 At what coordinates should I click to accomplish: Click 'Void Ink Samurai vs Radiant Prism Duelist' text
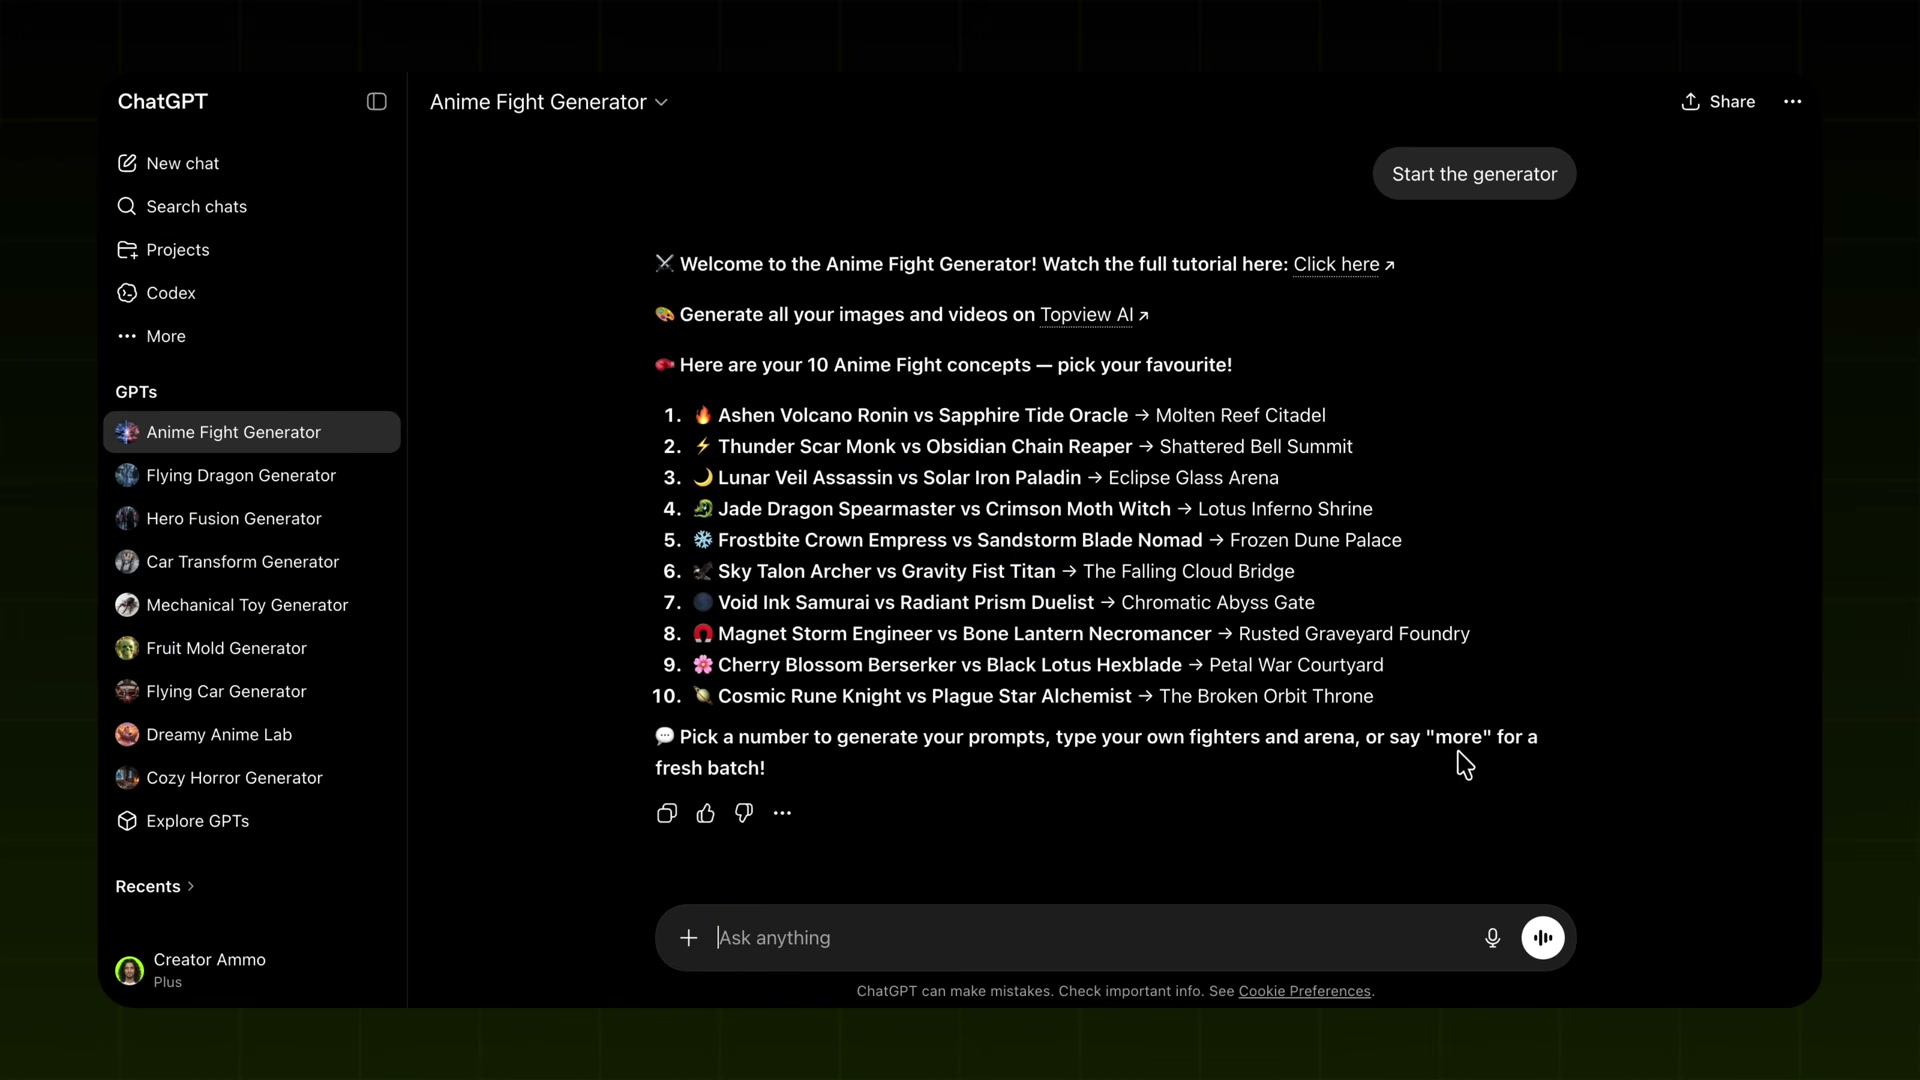906,603
